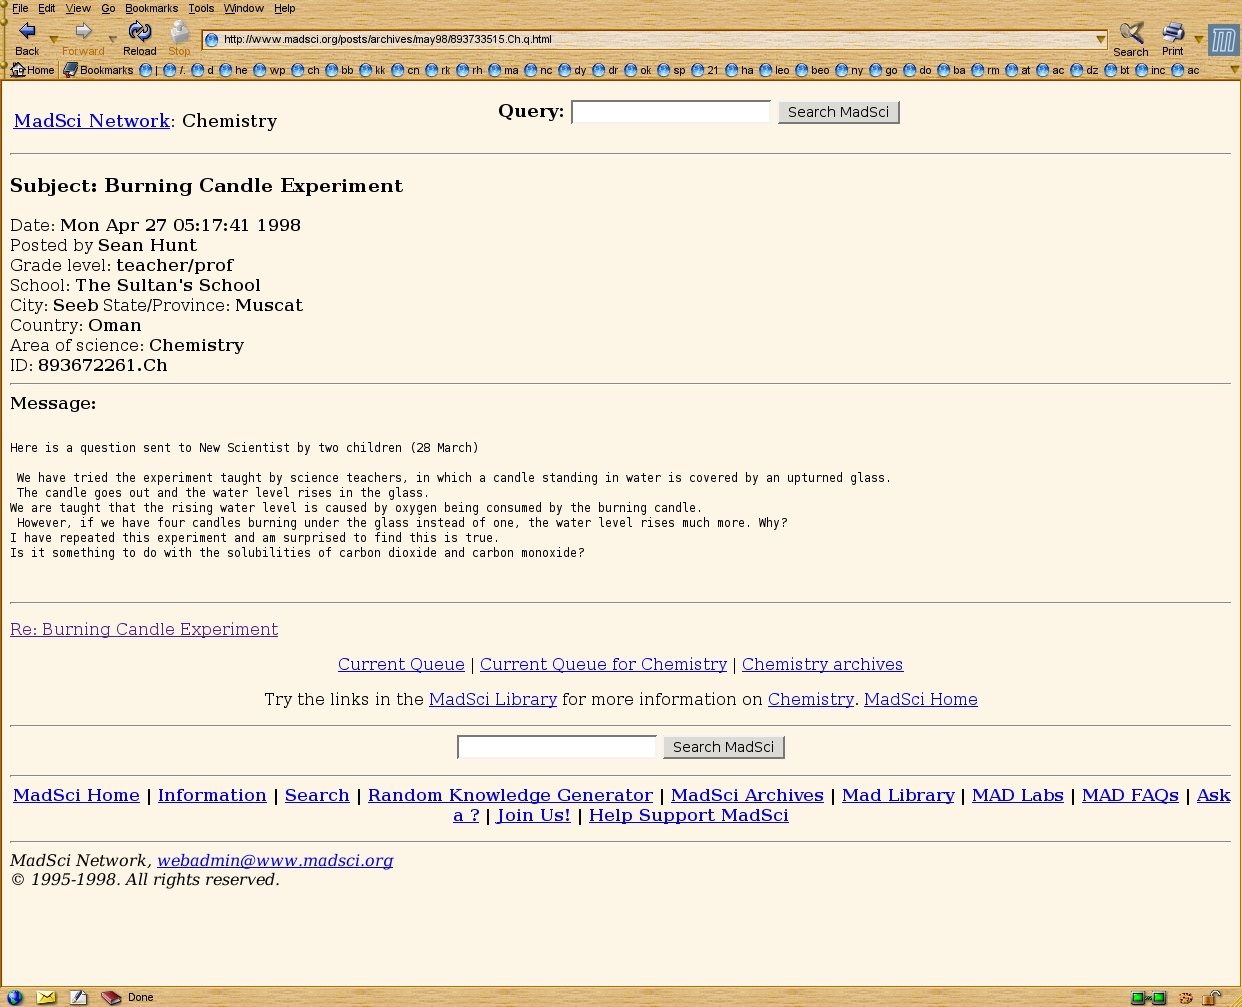
Task: Open Mail from the status bar envelope icon
Action: click(46, 997)
